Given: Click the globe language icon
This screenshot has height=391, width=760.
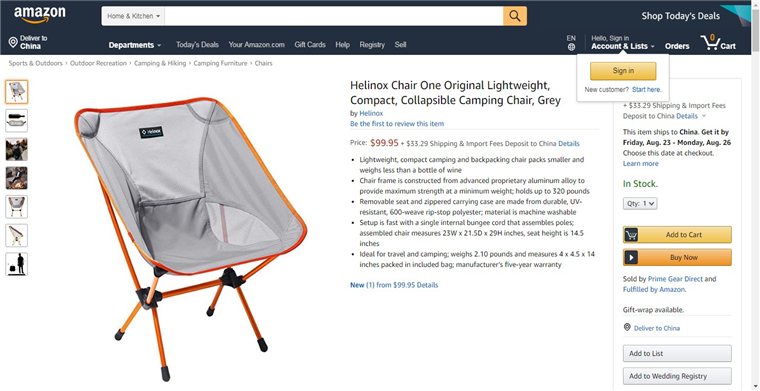Looking at the screenshot, I should pyautogui.click(x=571, y=47).
